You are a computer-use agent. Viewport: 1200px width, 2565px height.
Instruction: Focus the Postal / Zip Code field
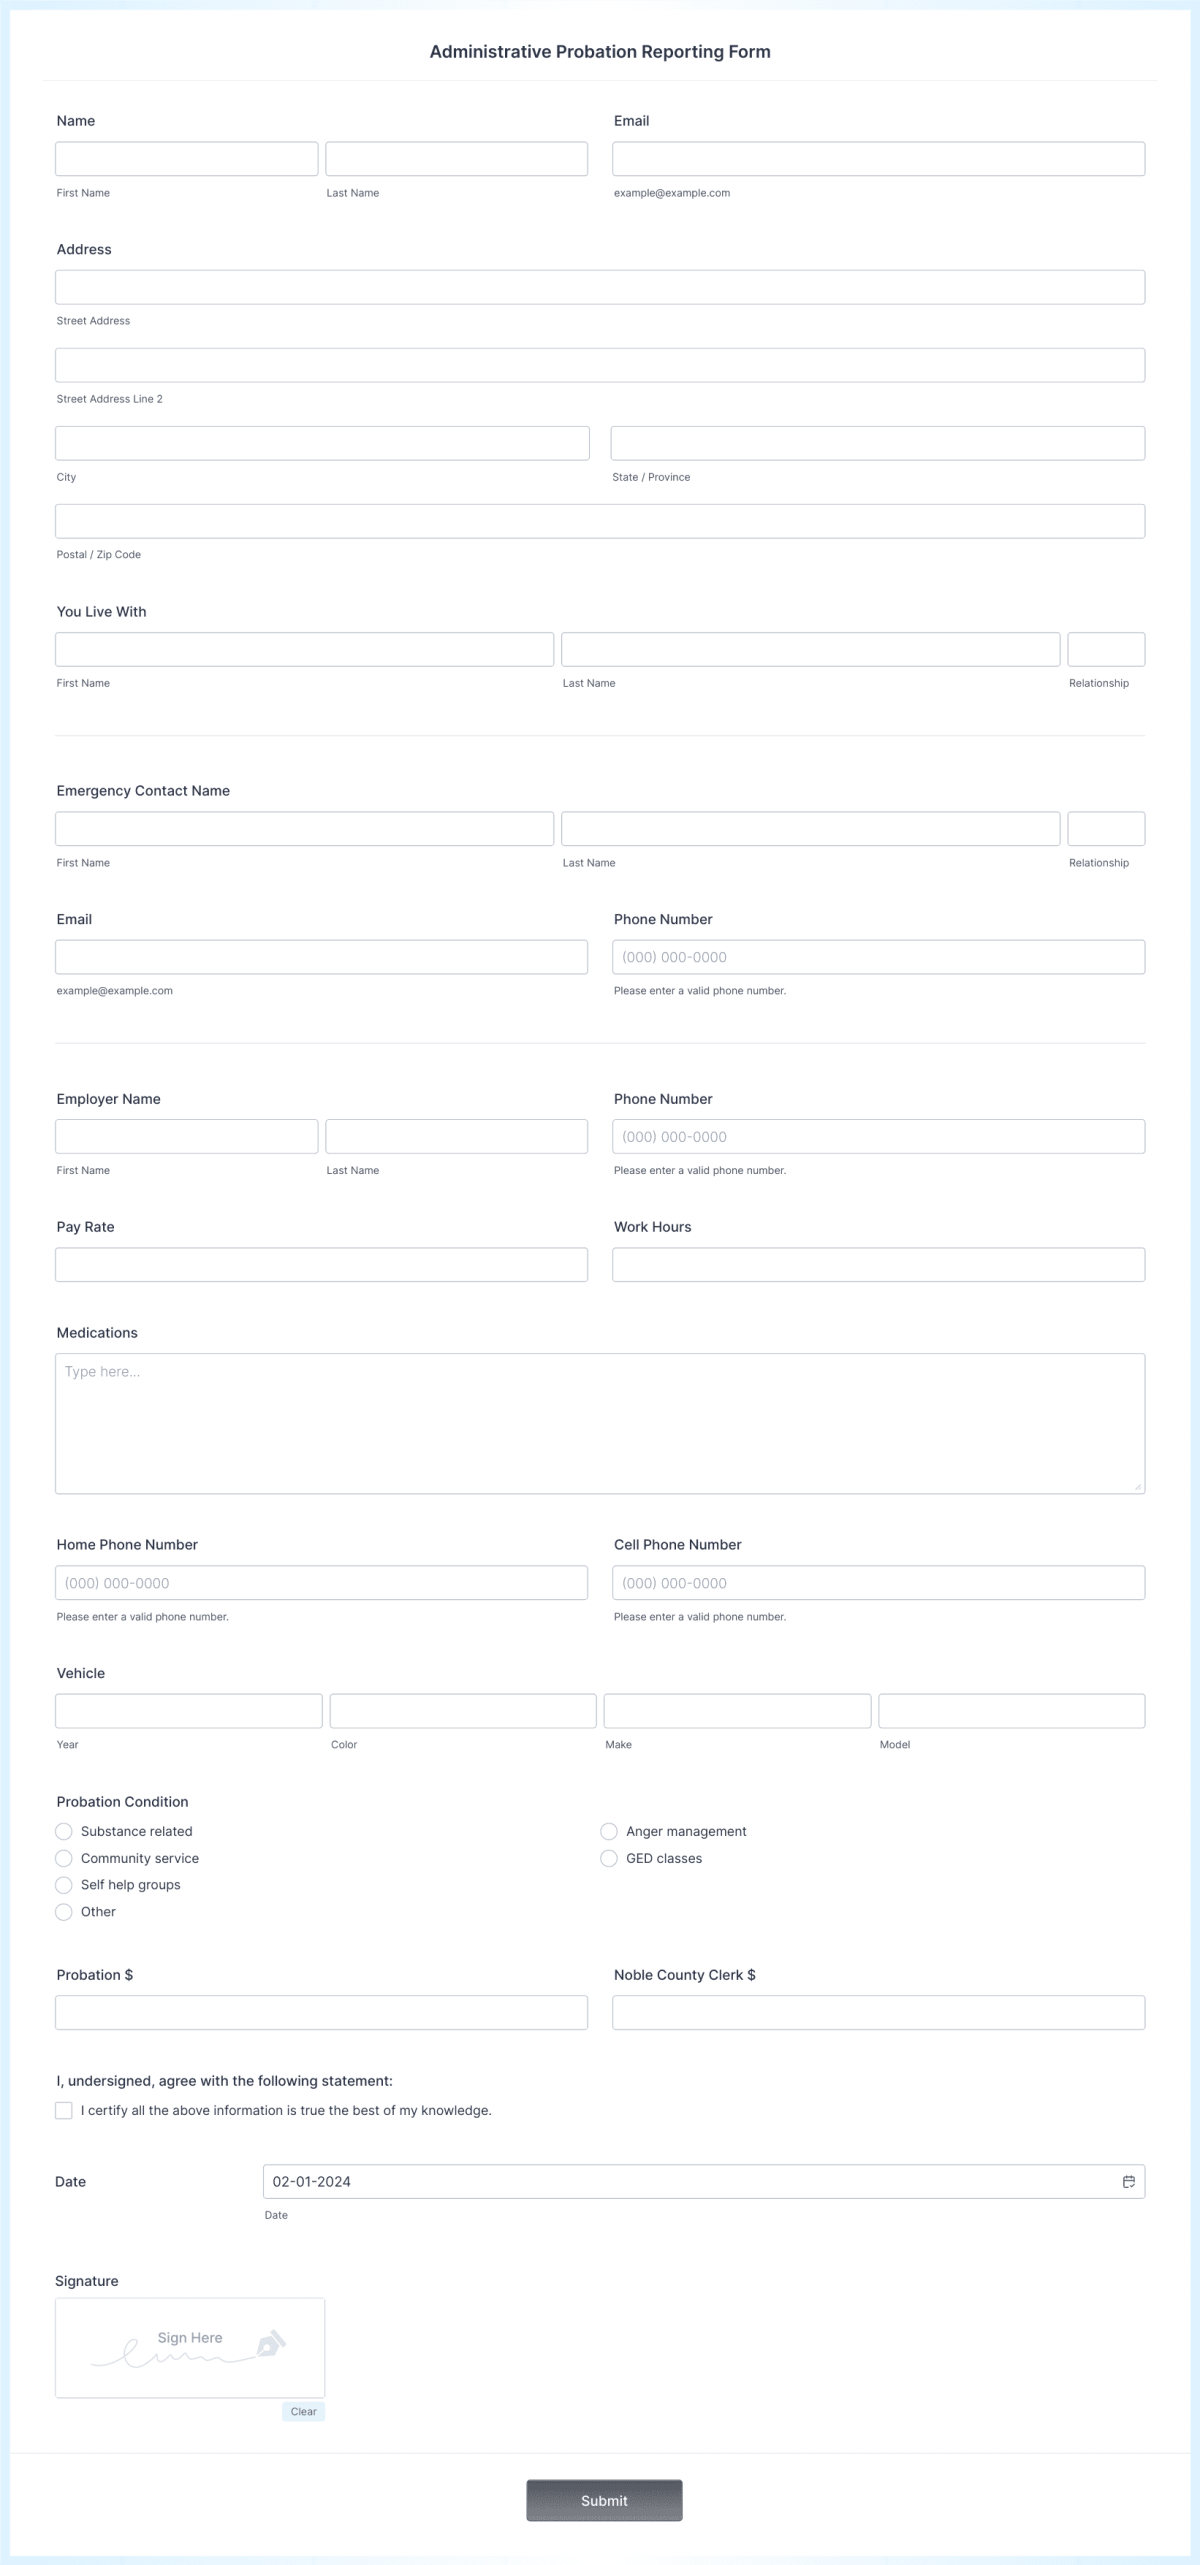[x=600, y=521]
